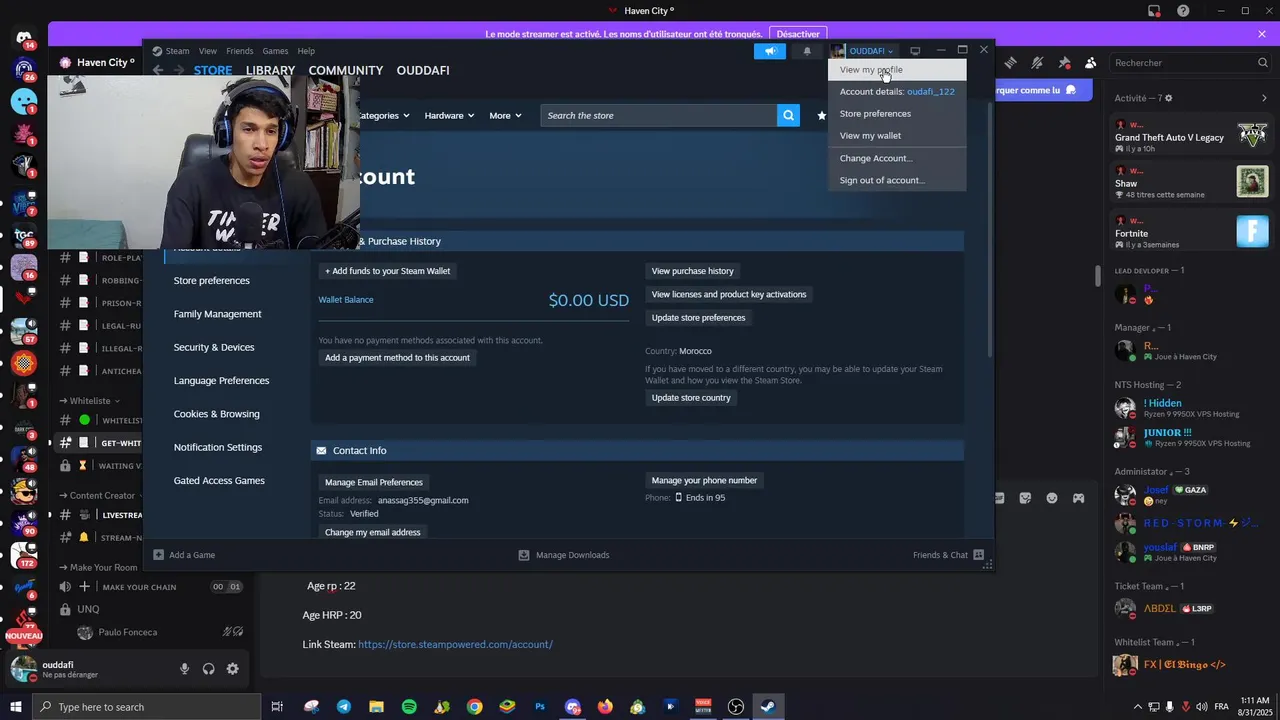The image size is (1280, 720).
Task: Click the Steam taskbar icon
Action: click(768, 707)
